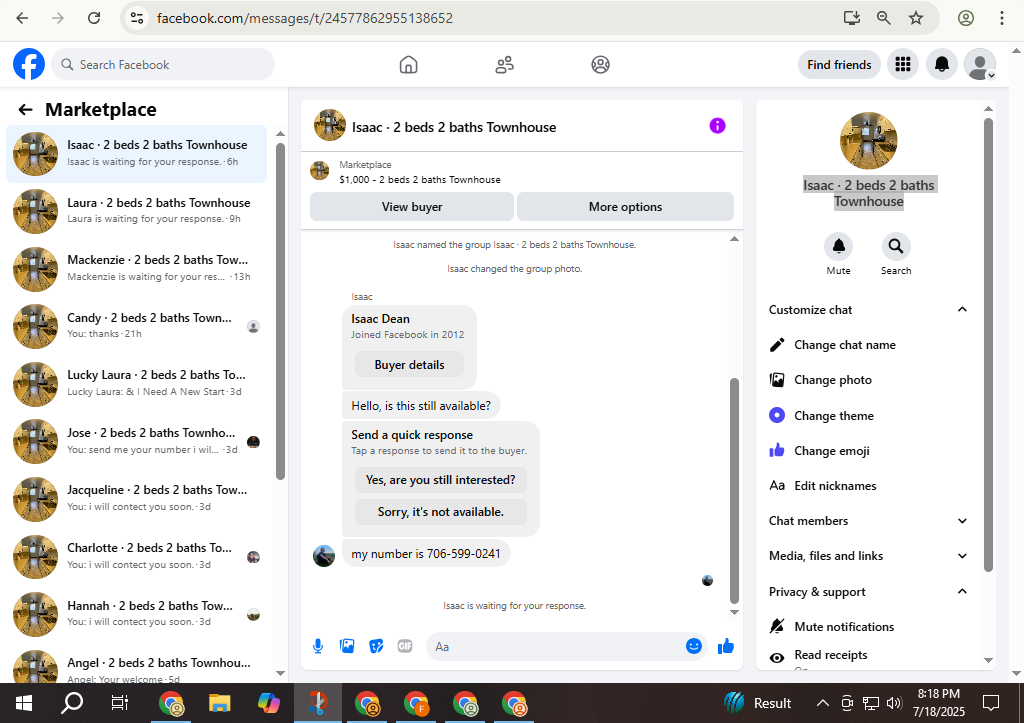Viewport: 1024px width, 723px height.
Task: Open Windows notification center icon
Action: [991, 703]
